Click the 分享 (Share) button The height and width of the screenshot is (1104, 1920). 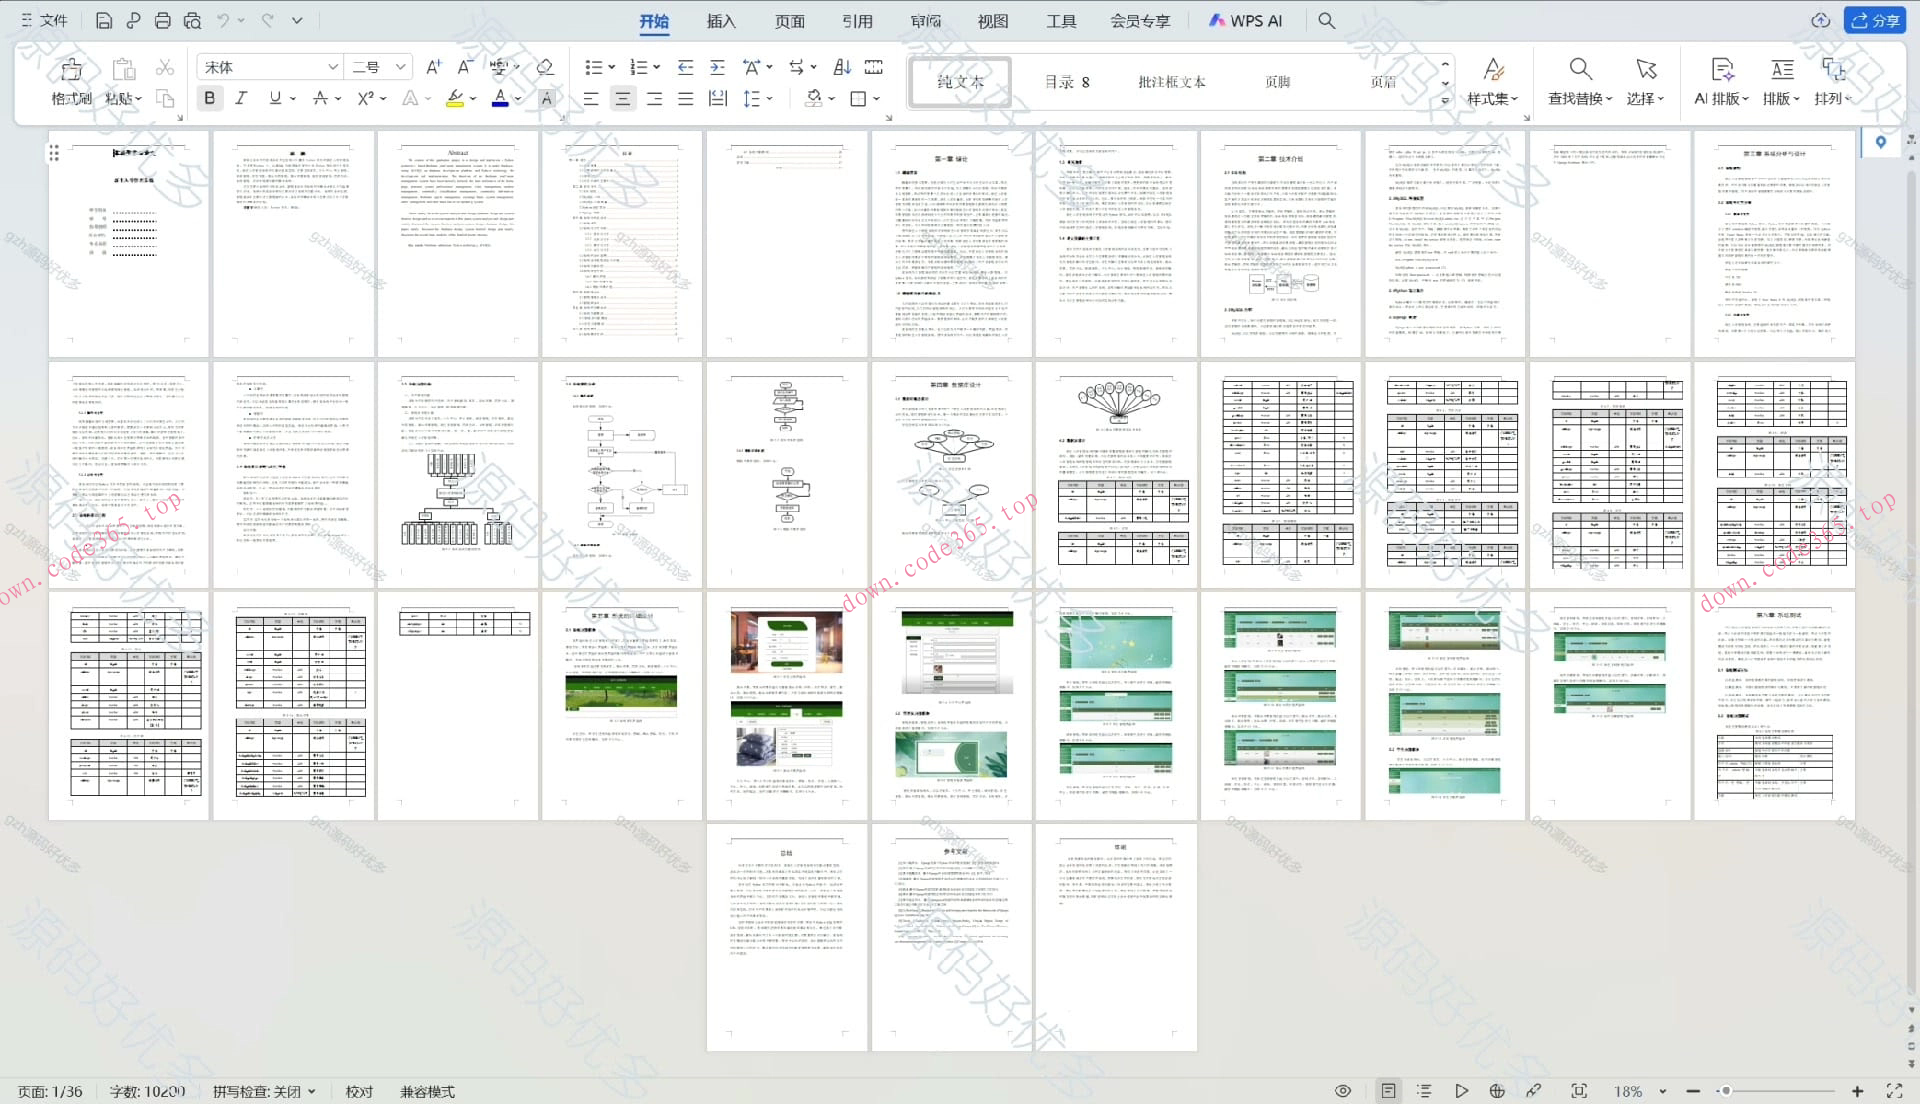[x=1875, y=21]
